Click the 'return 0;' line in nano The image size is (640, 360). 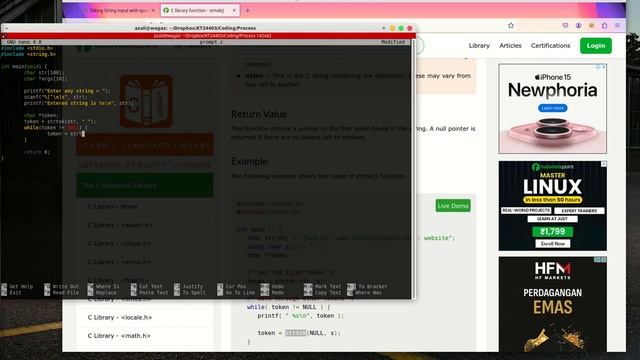pyautogui.click(x=37, y=152)
